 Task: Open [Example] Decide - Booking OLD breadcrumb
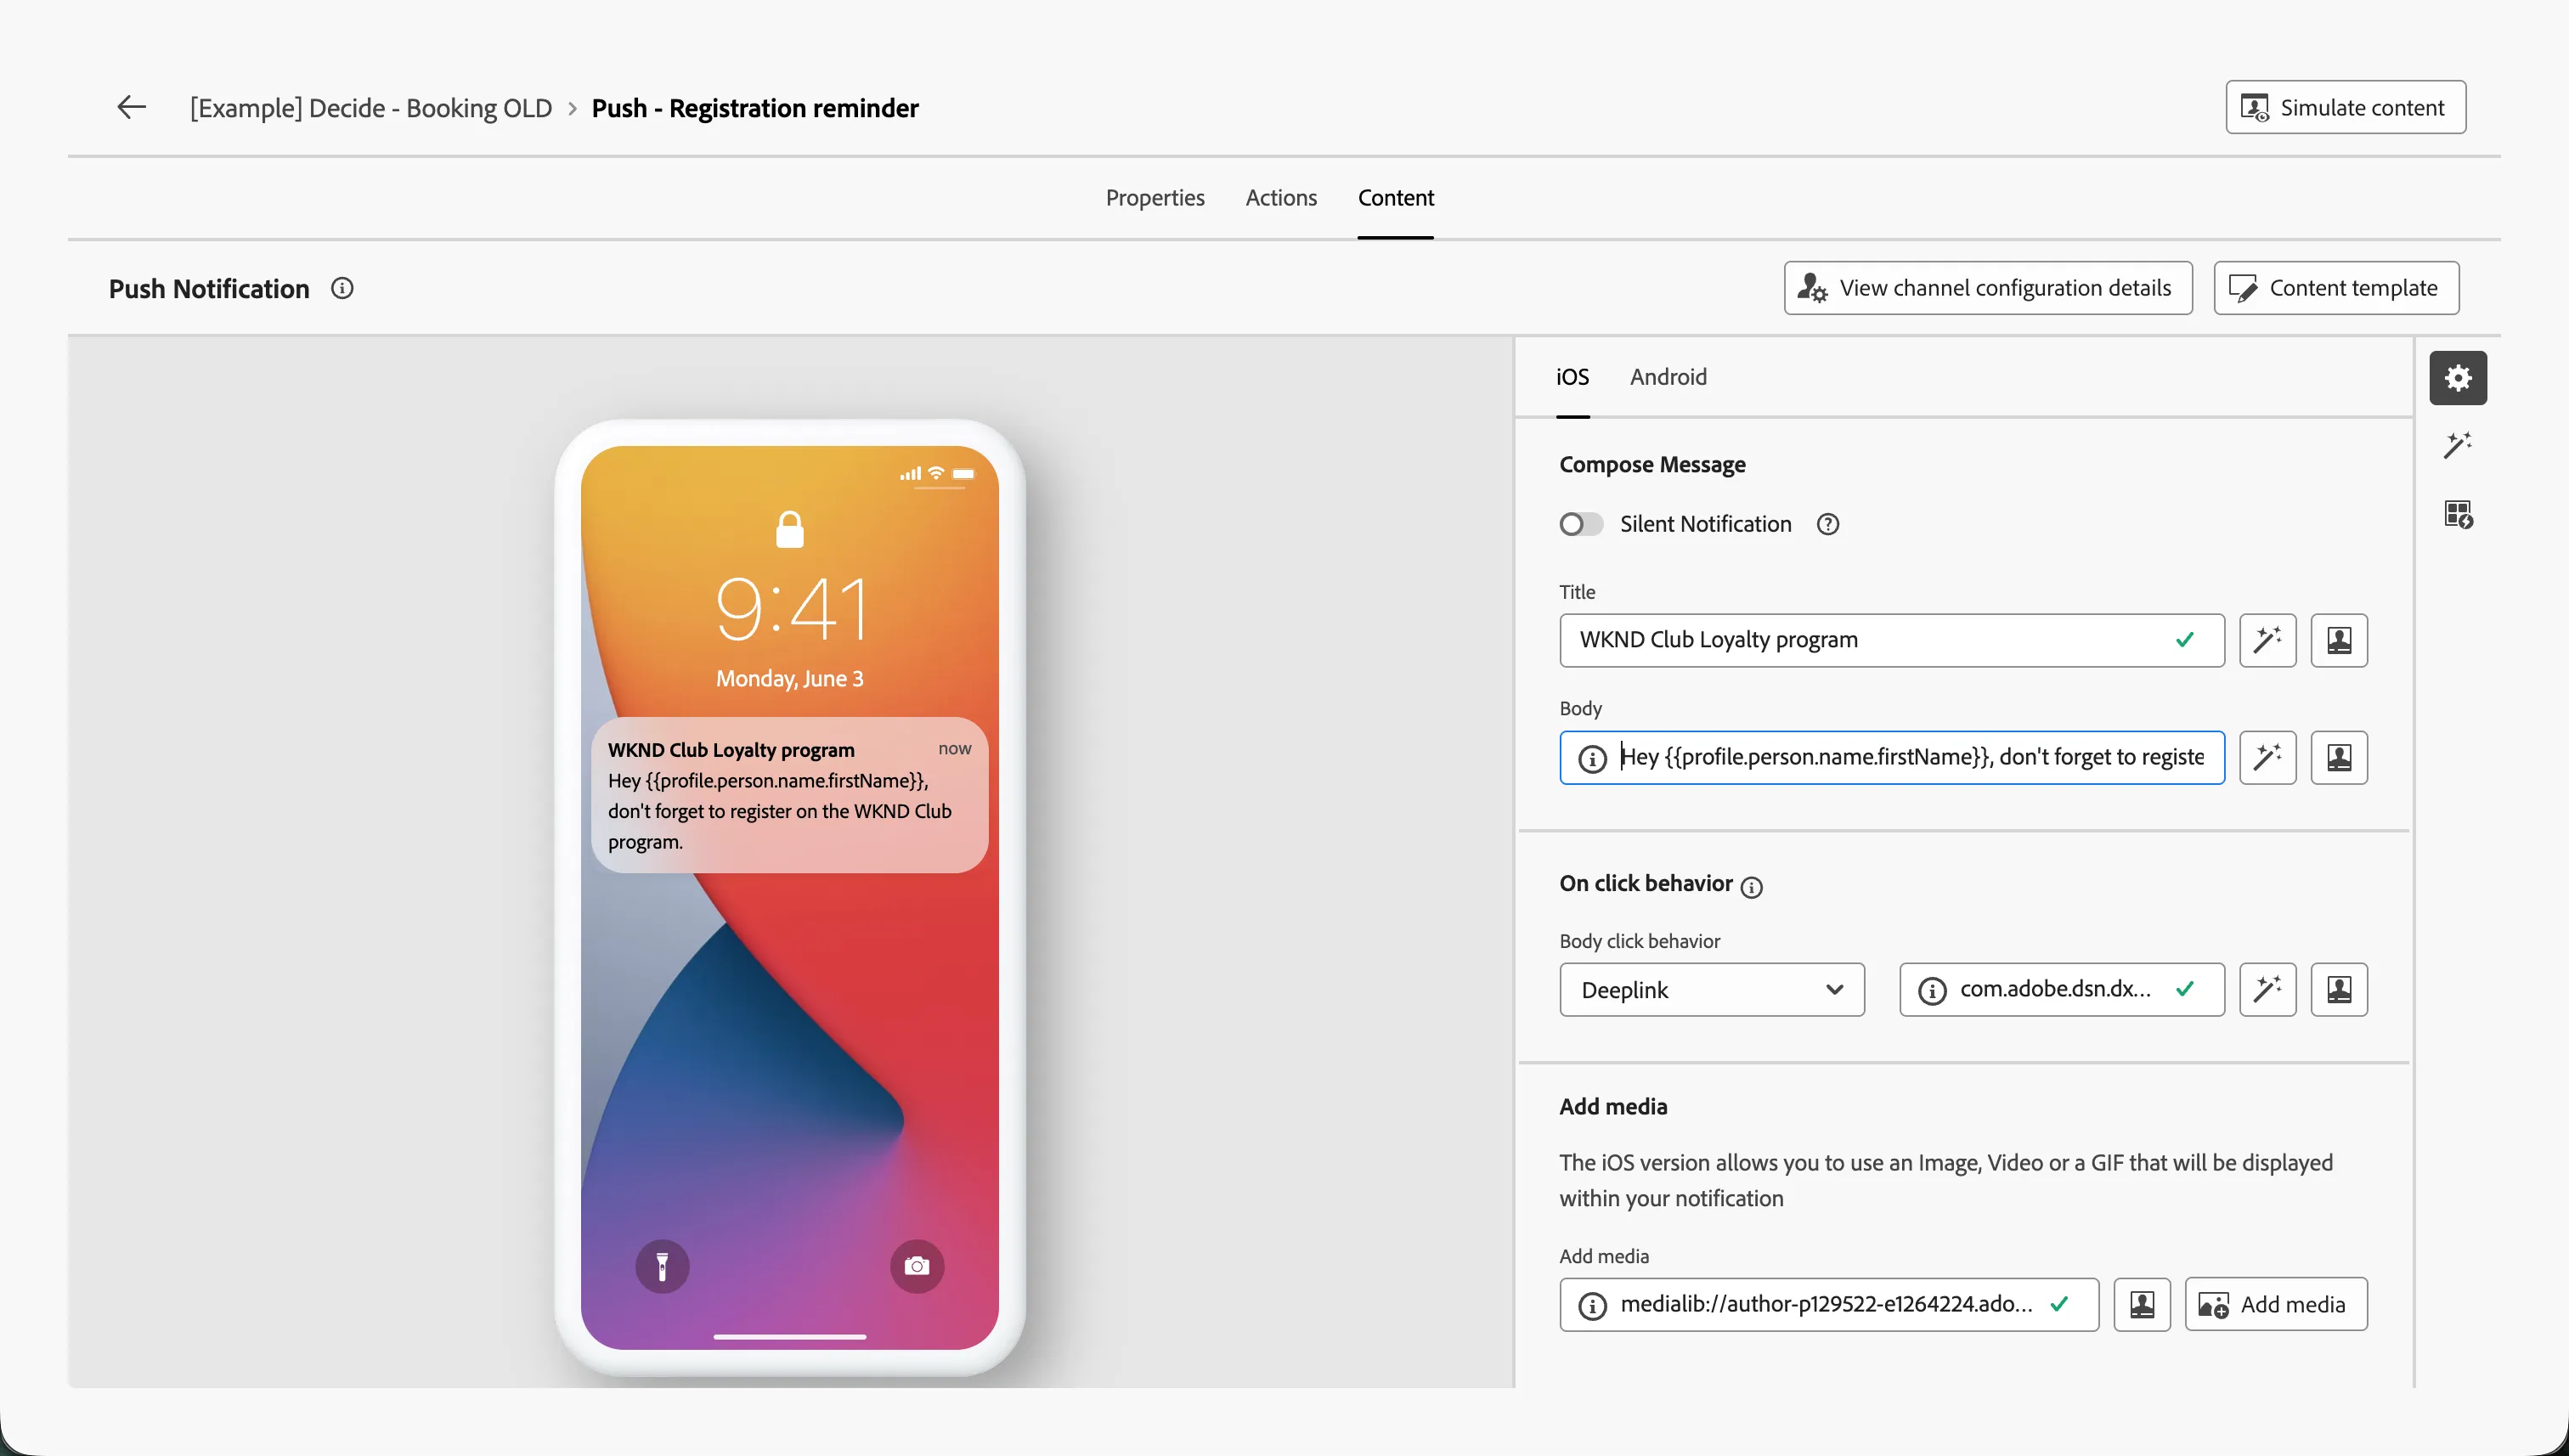[x=371, y=107]
